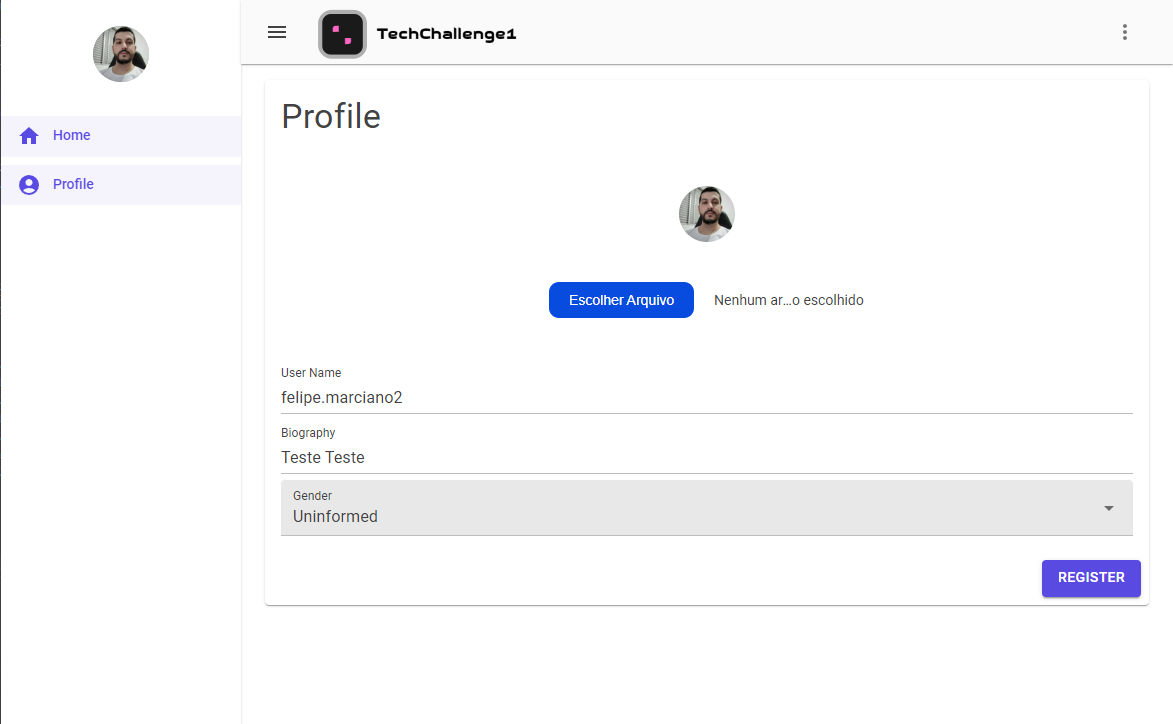Click the TechChallenge1 logo icon

point(343,34)
